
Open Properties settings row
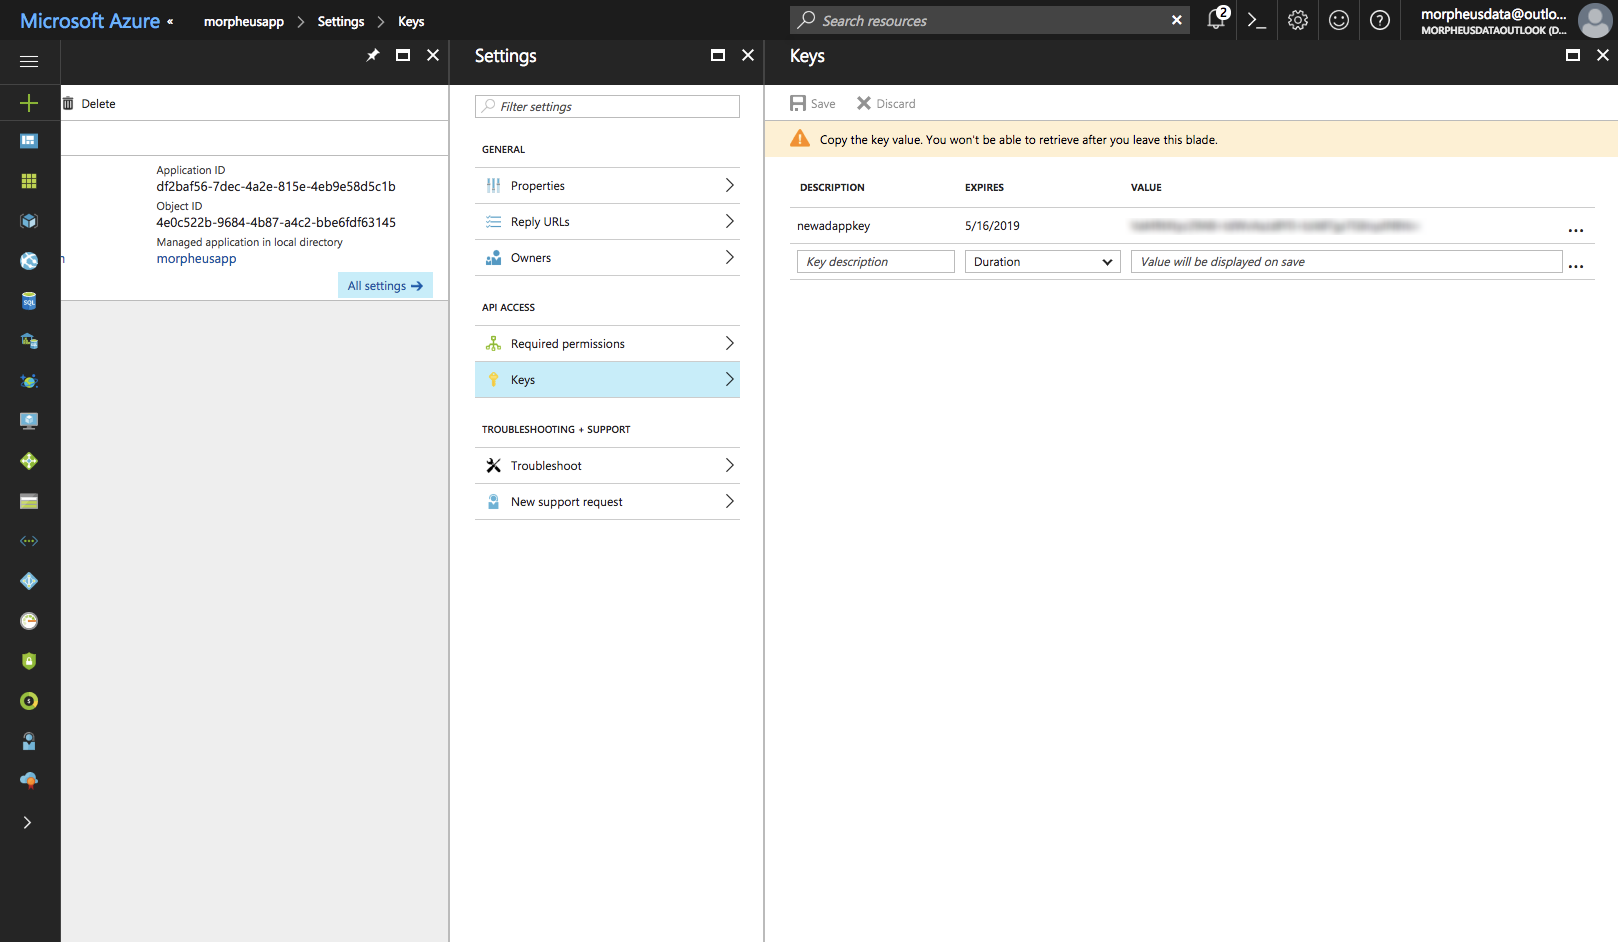[x=608, y=186]
